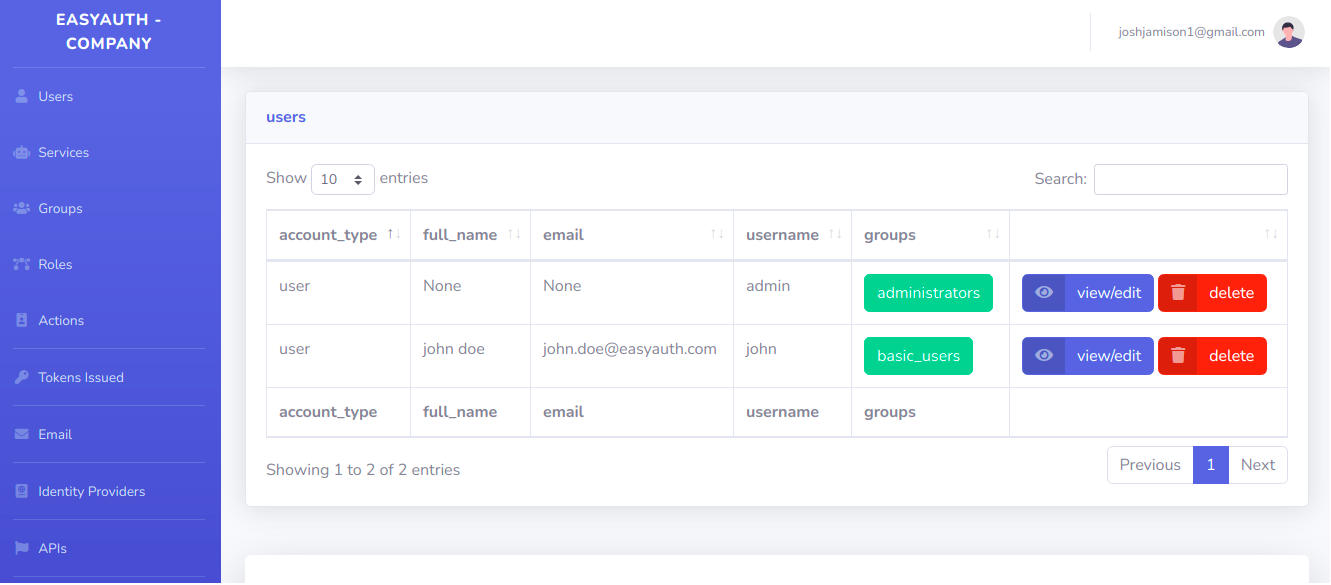Sort table by full_name column header
The width and height of the screenshot is (1331, 585).
pos(471,235)
